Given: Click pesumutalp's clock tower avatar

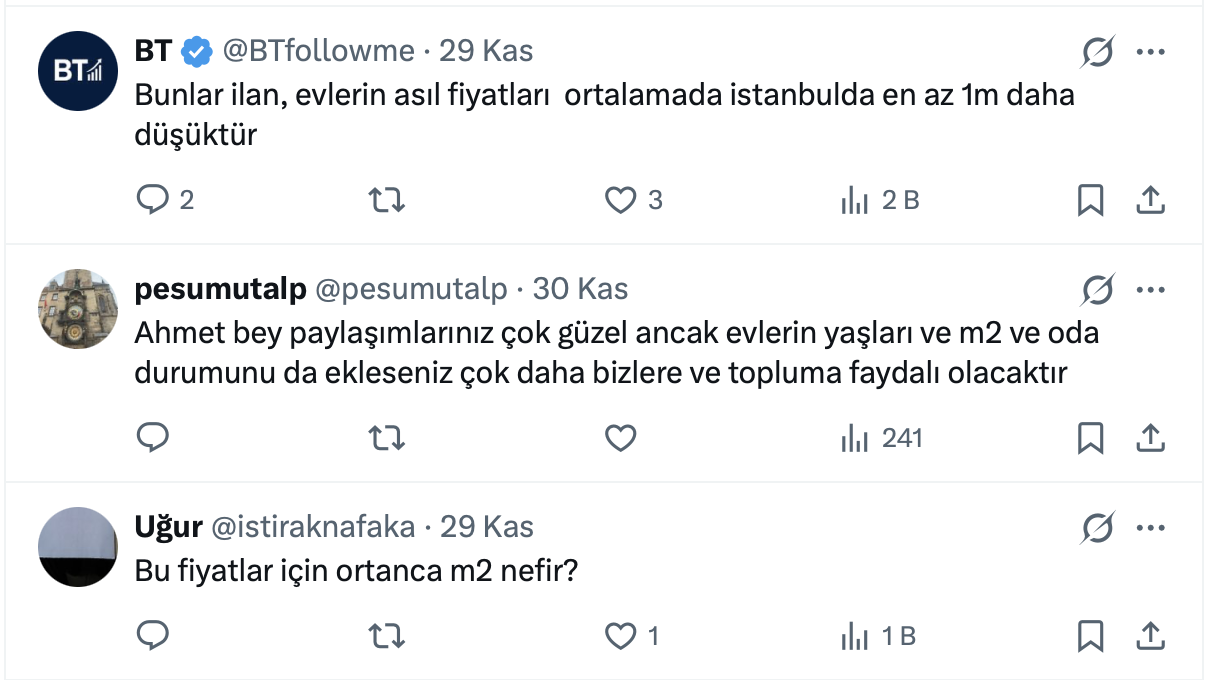Looking at the screenshot, I should coord(78,308).
